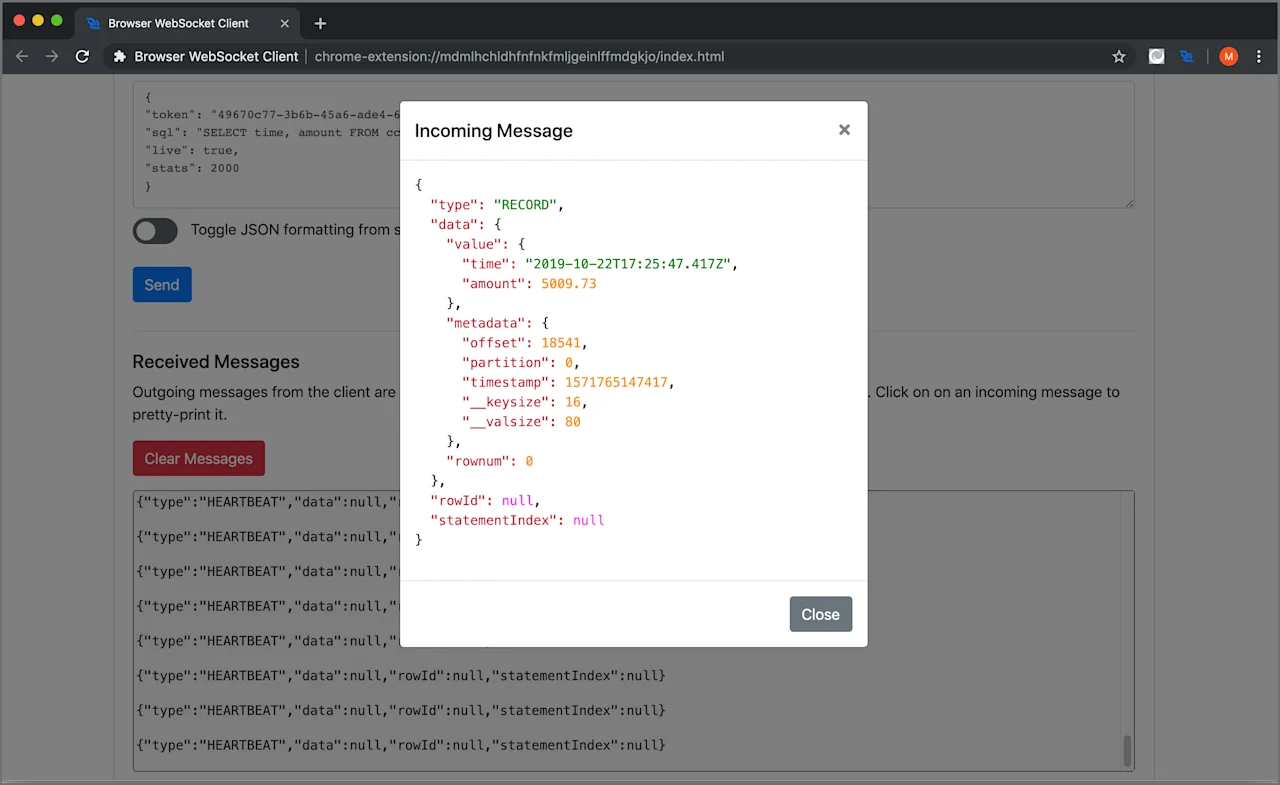
Task: Click the address bar URL
Action: coord(519,57)
